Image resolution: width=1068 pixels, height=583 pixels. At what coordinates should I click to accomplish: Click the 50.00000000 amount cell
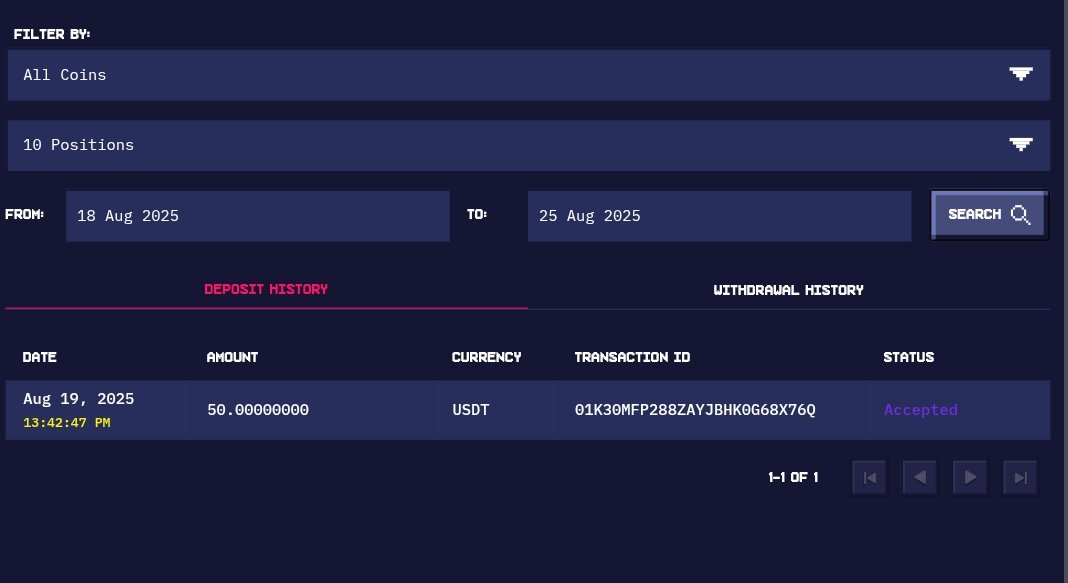[x=258, y=410]
